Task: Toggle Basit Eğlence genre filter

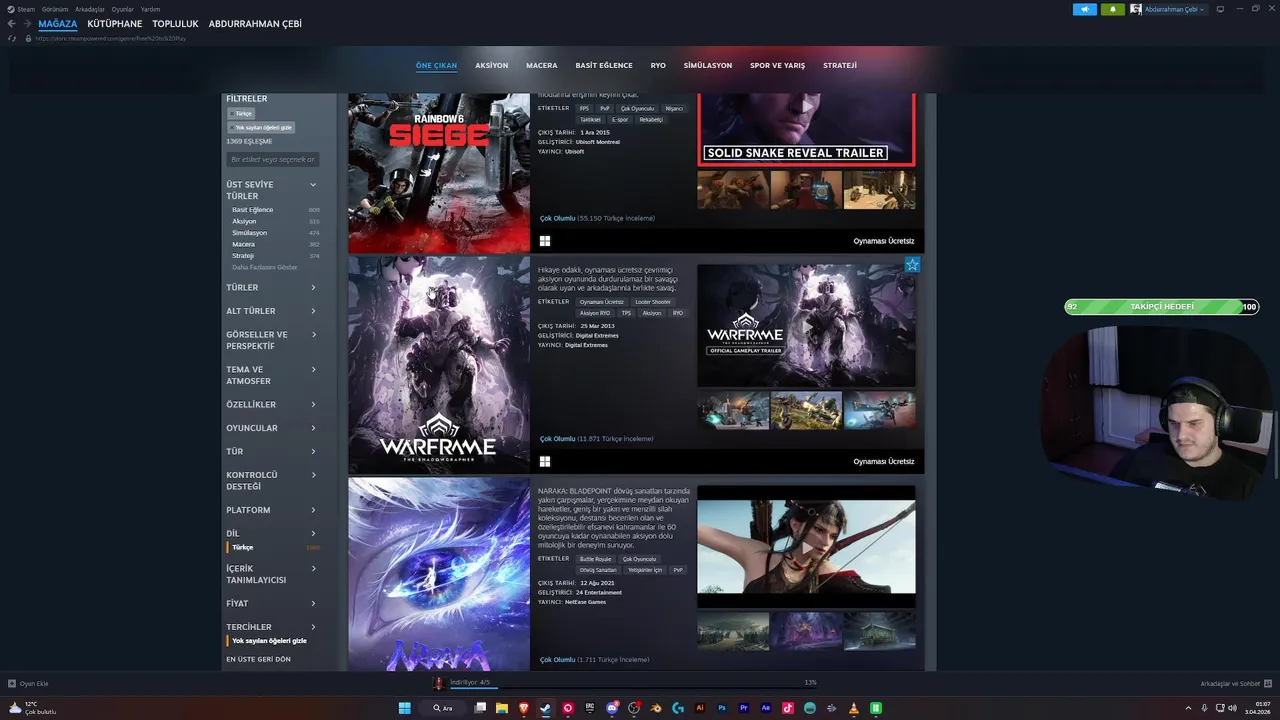Action: click(274, 210)
